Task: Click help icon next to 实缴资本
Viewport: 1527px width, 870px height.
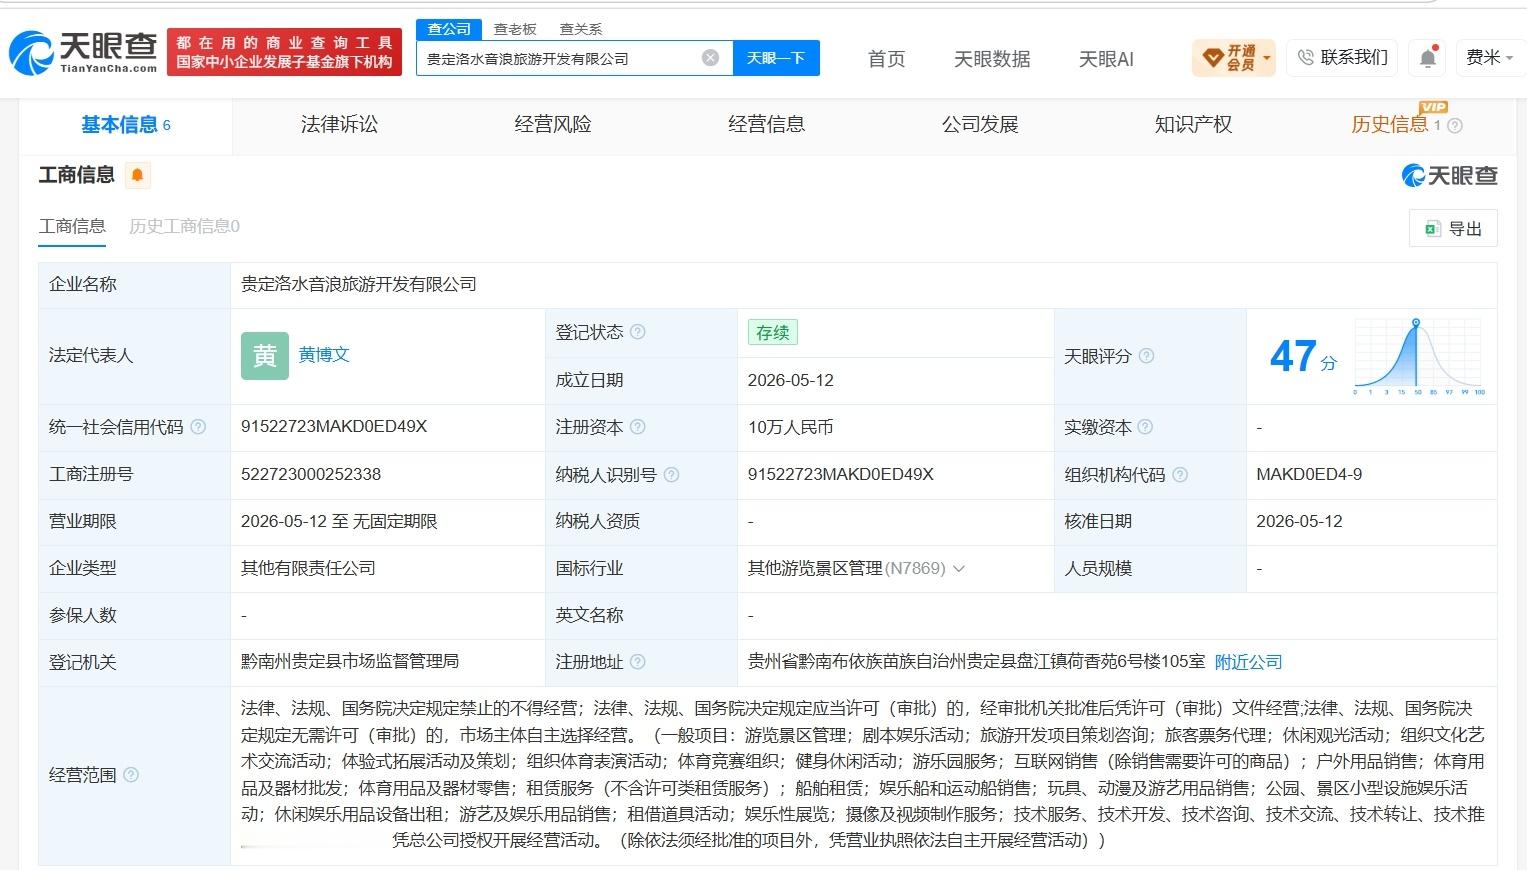Action: [x=1145, y=427]
